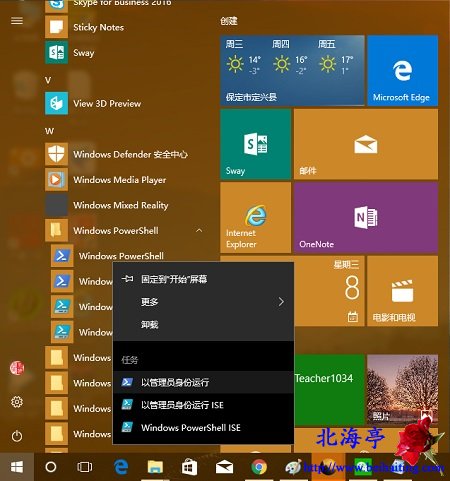Click the letter V section header
450x481 pixels.
pyautogui.click(x=48, y=80)
